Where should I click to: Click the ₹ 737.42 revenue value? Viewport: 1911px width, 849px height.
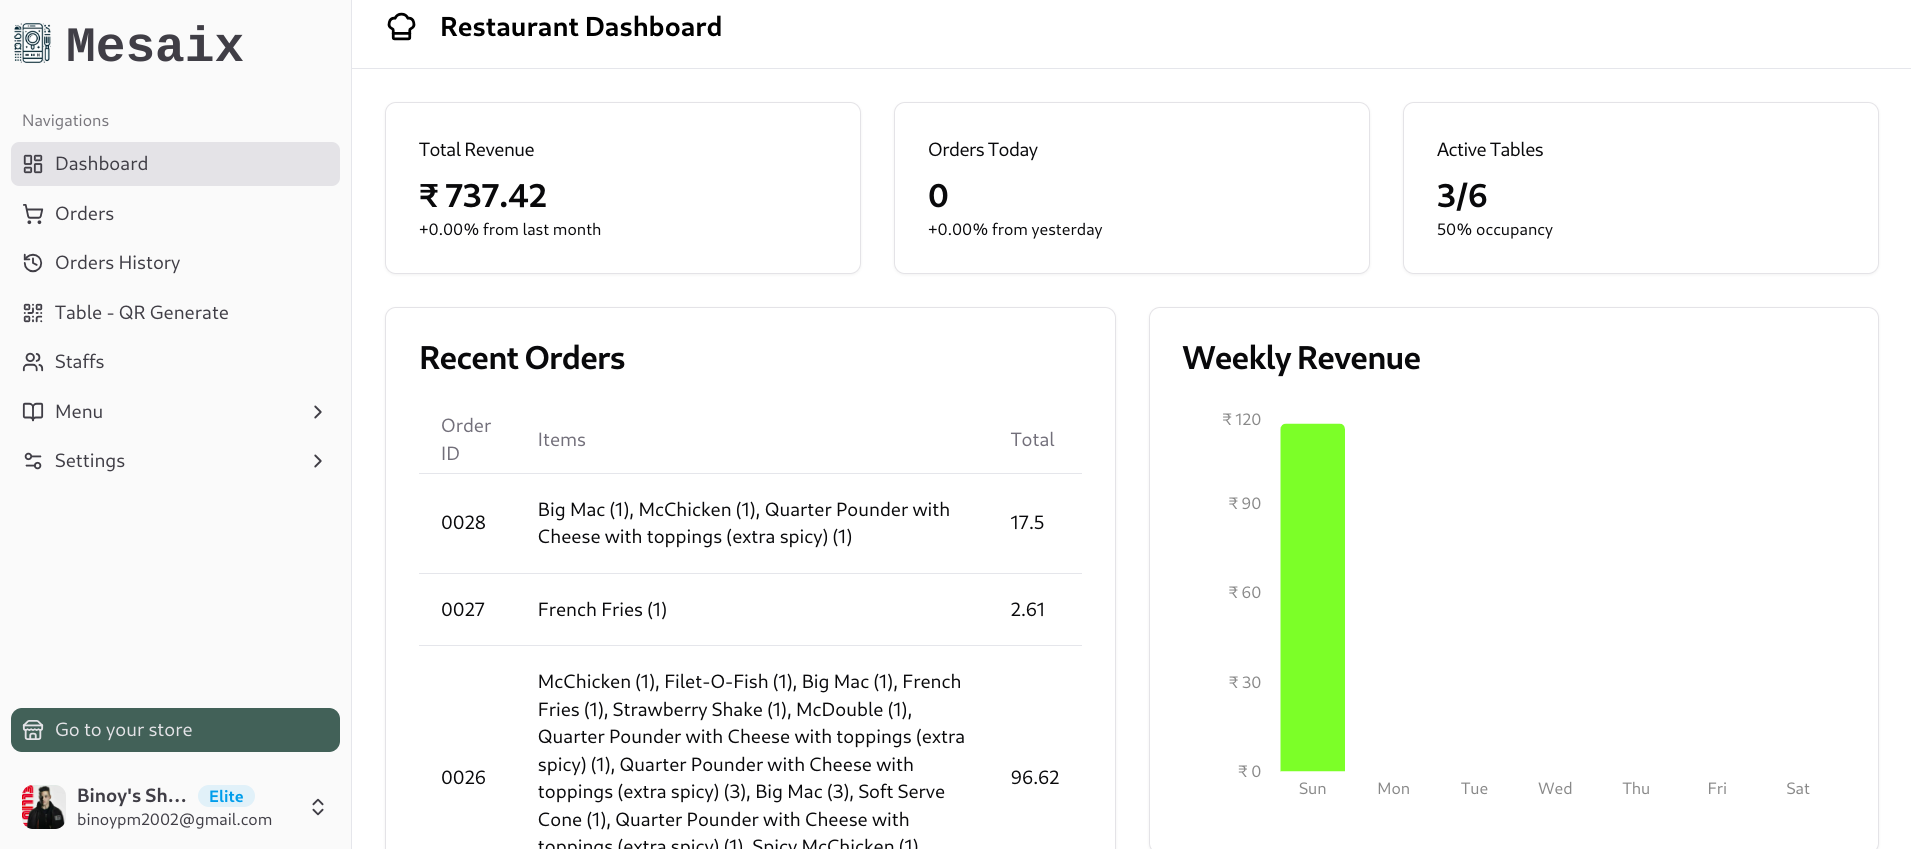coord(483,196)
